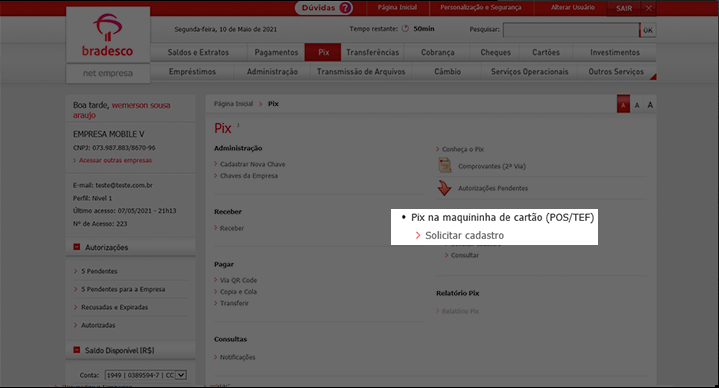Open the Cheques menu
The width and height of the screenshot is (719, 388).
click(x=495, y=52)
